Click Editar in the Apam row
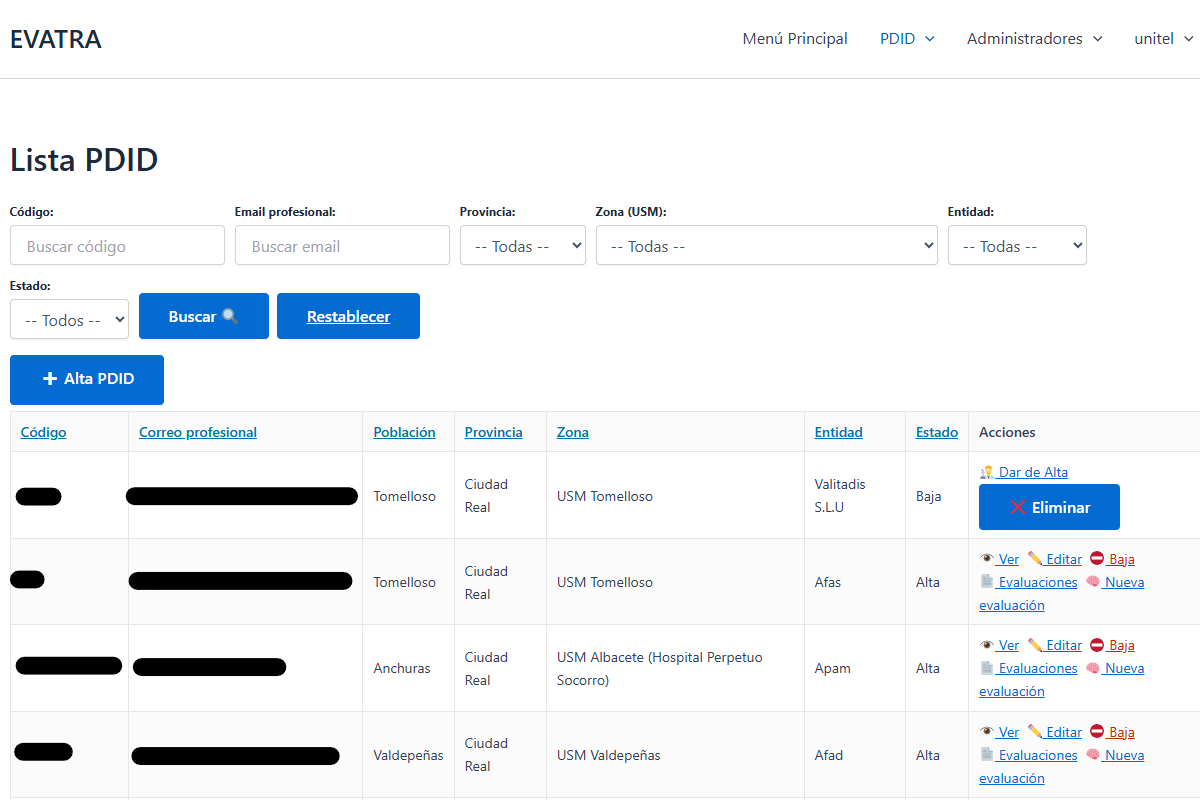1200x800 pixels. [x=1054, y=645]
